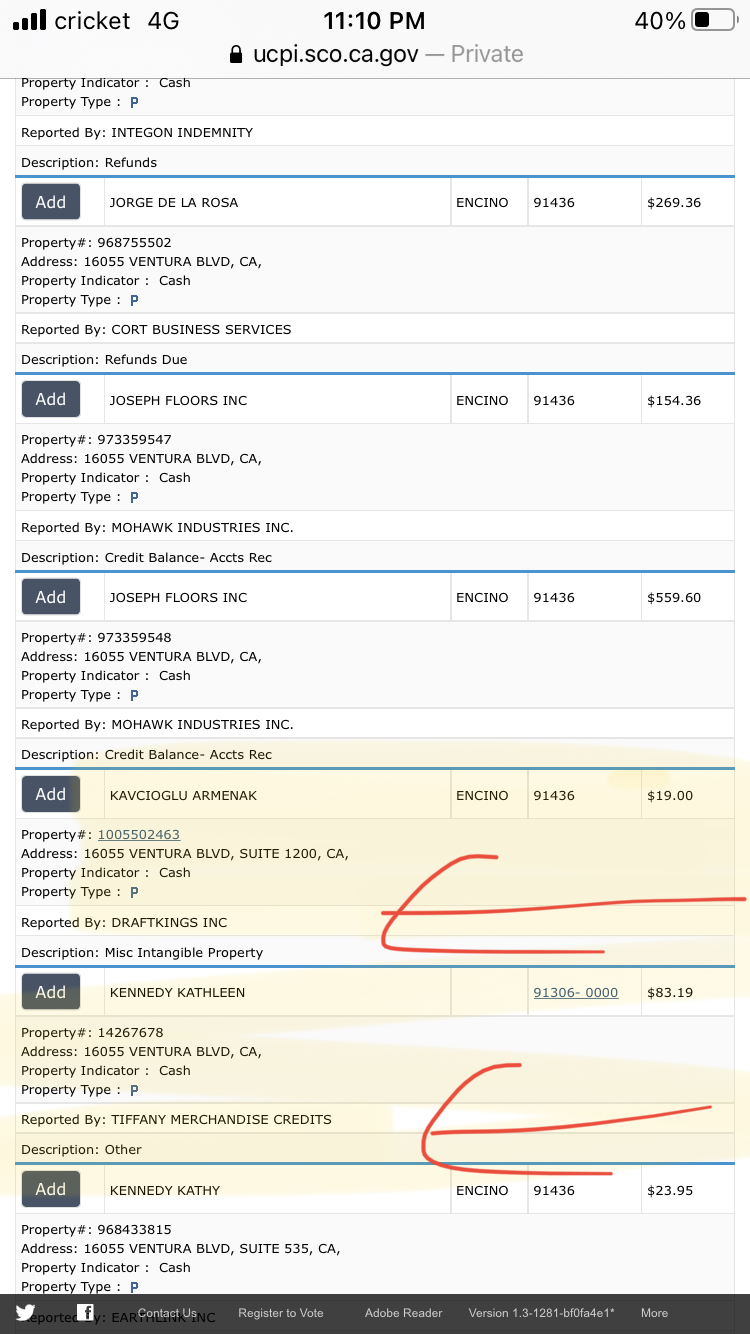Select Reported By: DRAFTKINGS INC

point(124,923)
